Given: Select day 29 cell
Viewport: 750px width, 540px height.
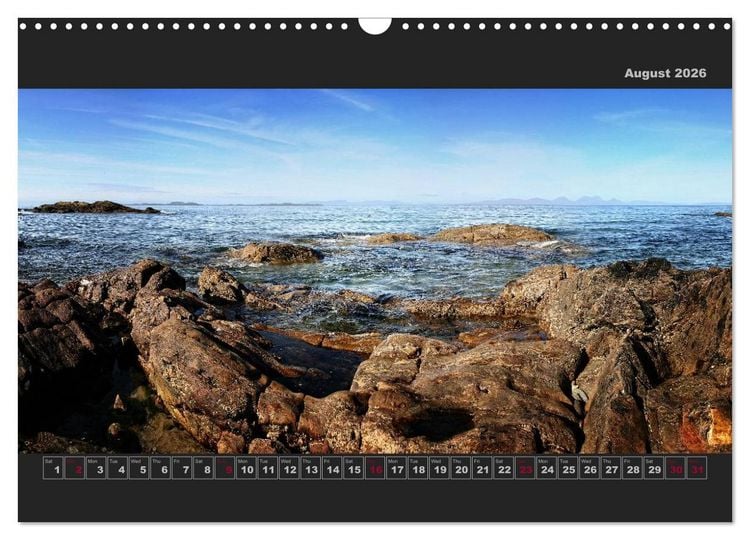Looking at the screenshot, I should click(654, 468).
